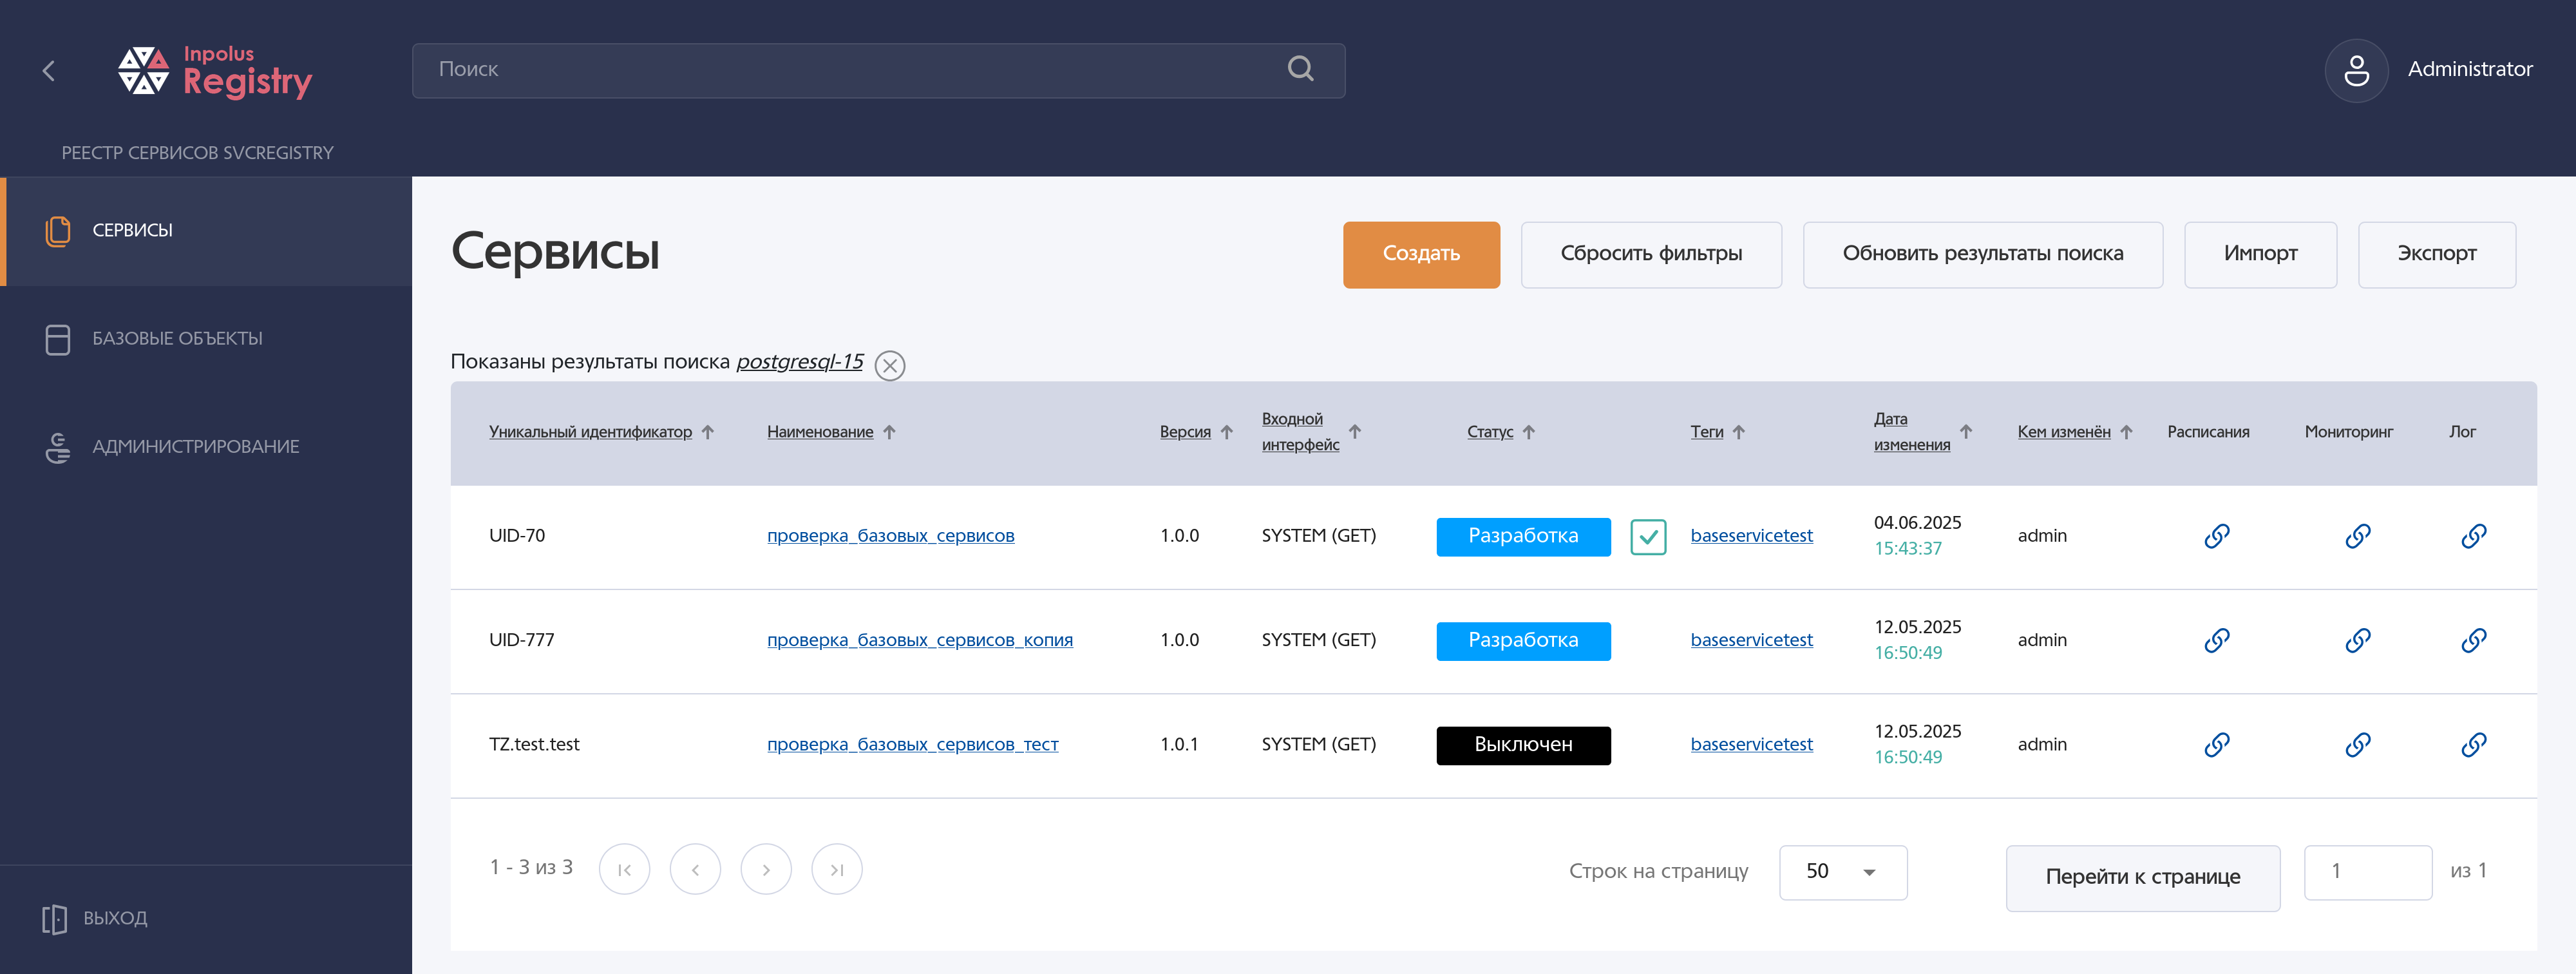The height and width of the screenshot is (974, 2576).
Task: Click the TZ.test.test identifier cell
Action: coord(534,745)
